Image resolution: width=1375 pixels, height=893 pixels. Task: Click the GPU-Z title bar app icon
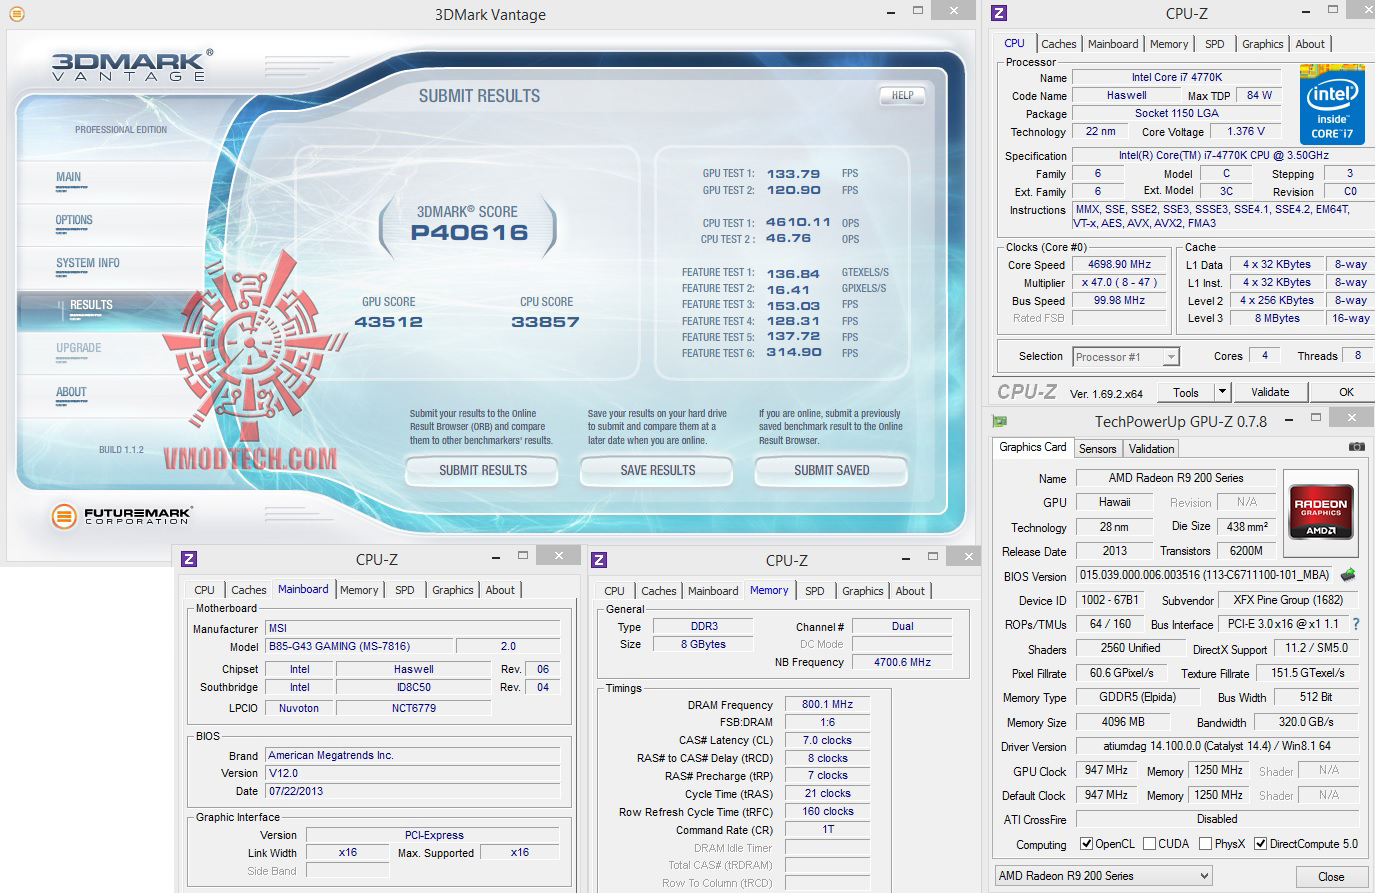click(998, 421)
